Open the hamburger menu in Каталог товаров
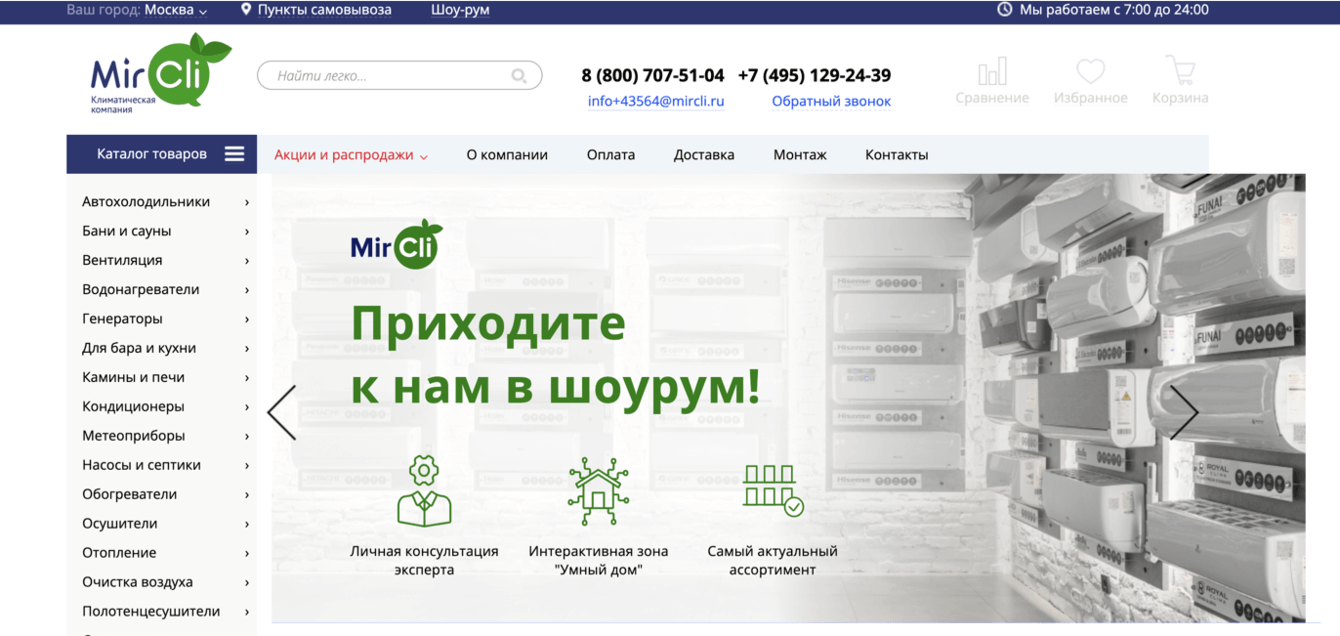 [234, 154]
